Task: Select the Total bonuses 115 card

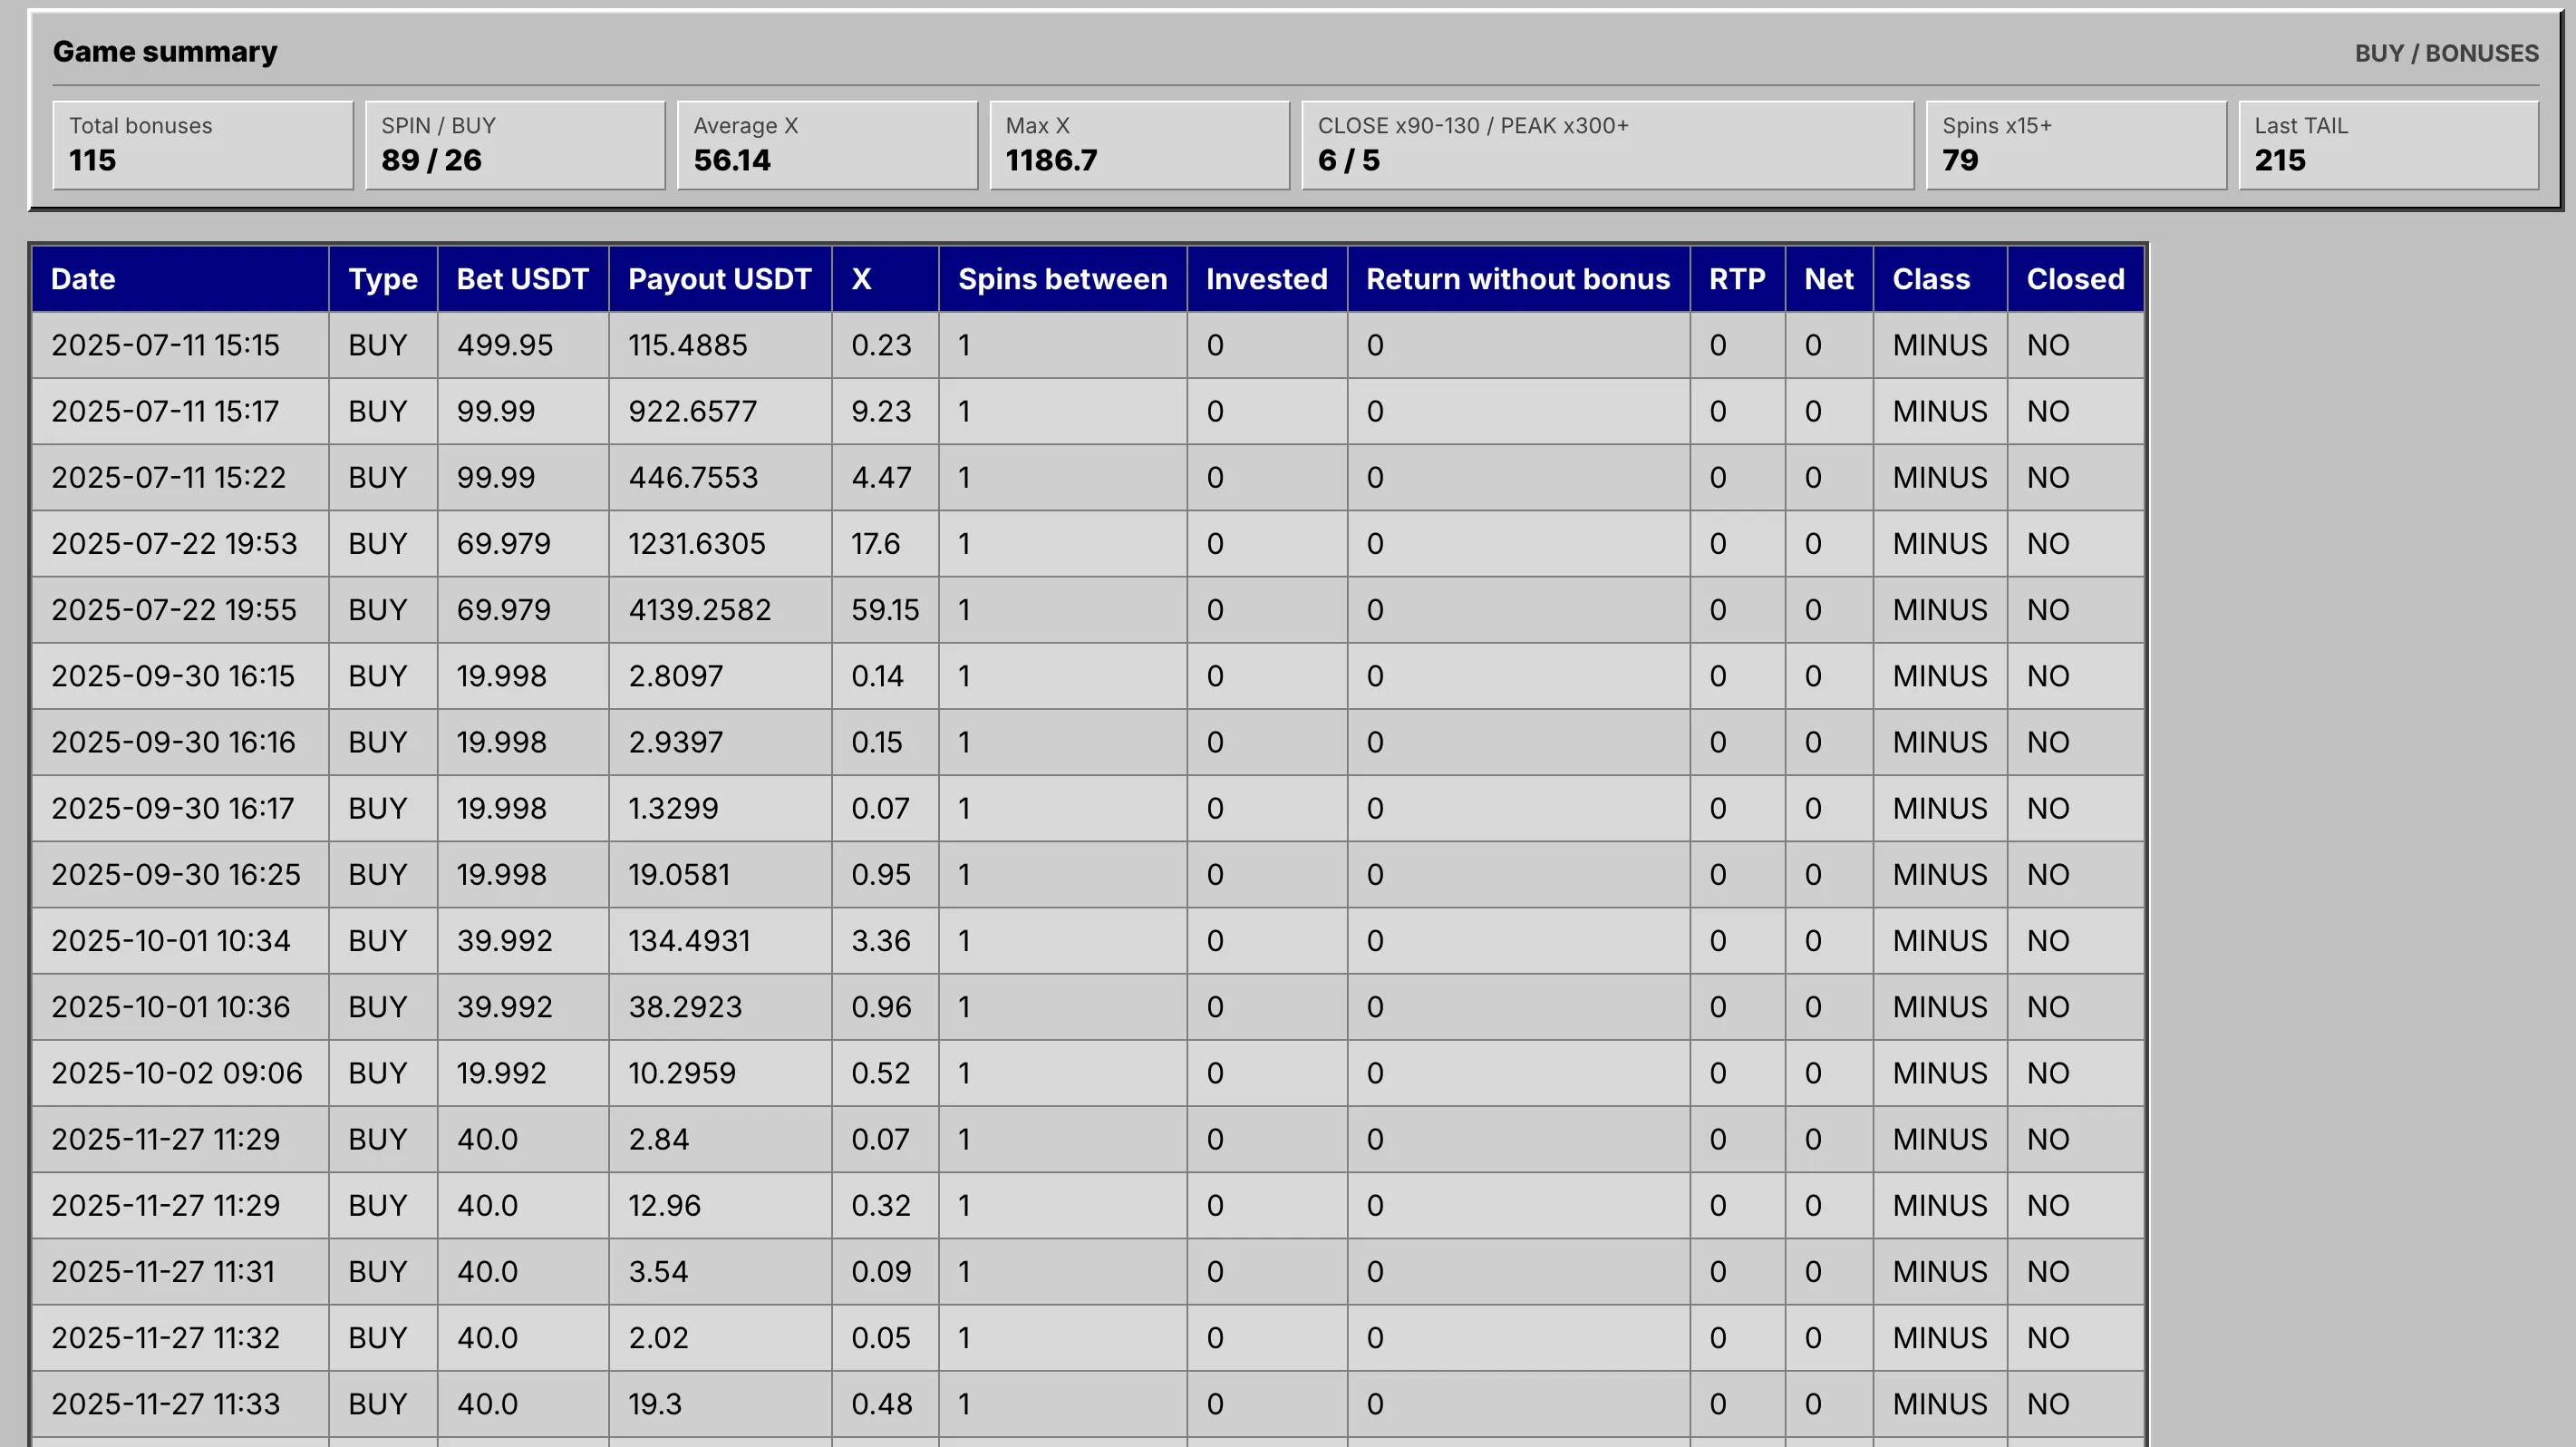Action: coord(203,145)
